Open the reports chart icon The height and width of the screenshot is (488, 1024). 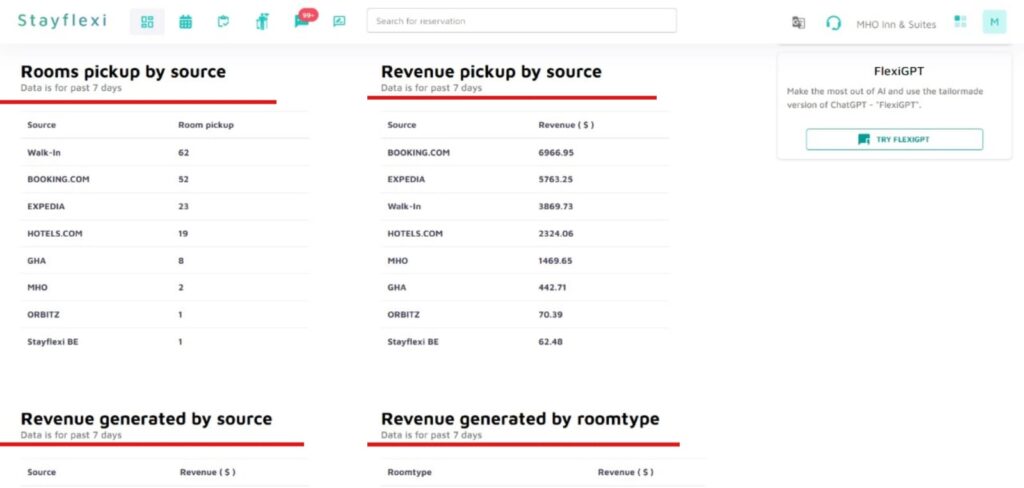[339, 22]
